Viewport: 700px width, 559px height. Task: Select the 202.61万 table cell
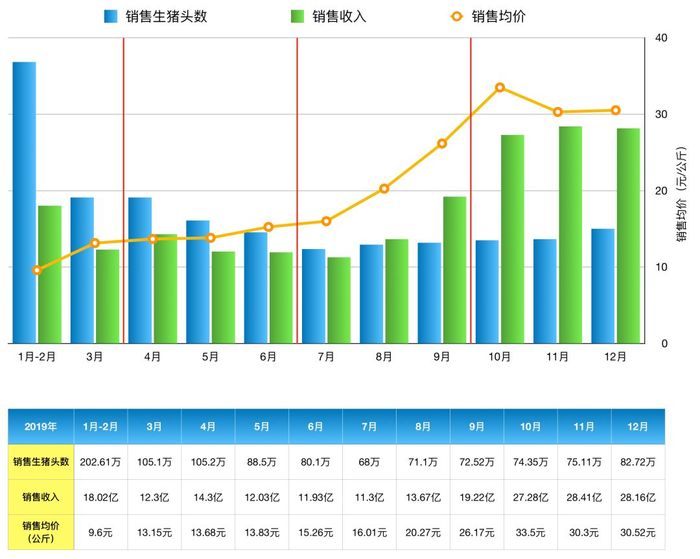pyautogui.click(x=100, y=462)
